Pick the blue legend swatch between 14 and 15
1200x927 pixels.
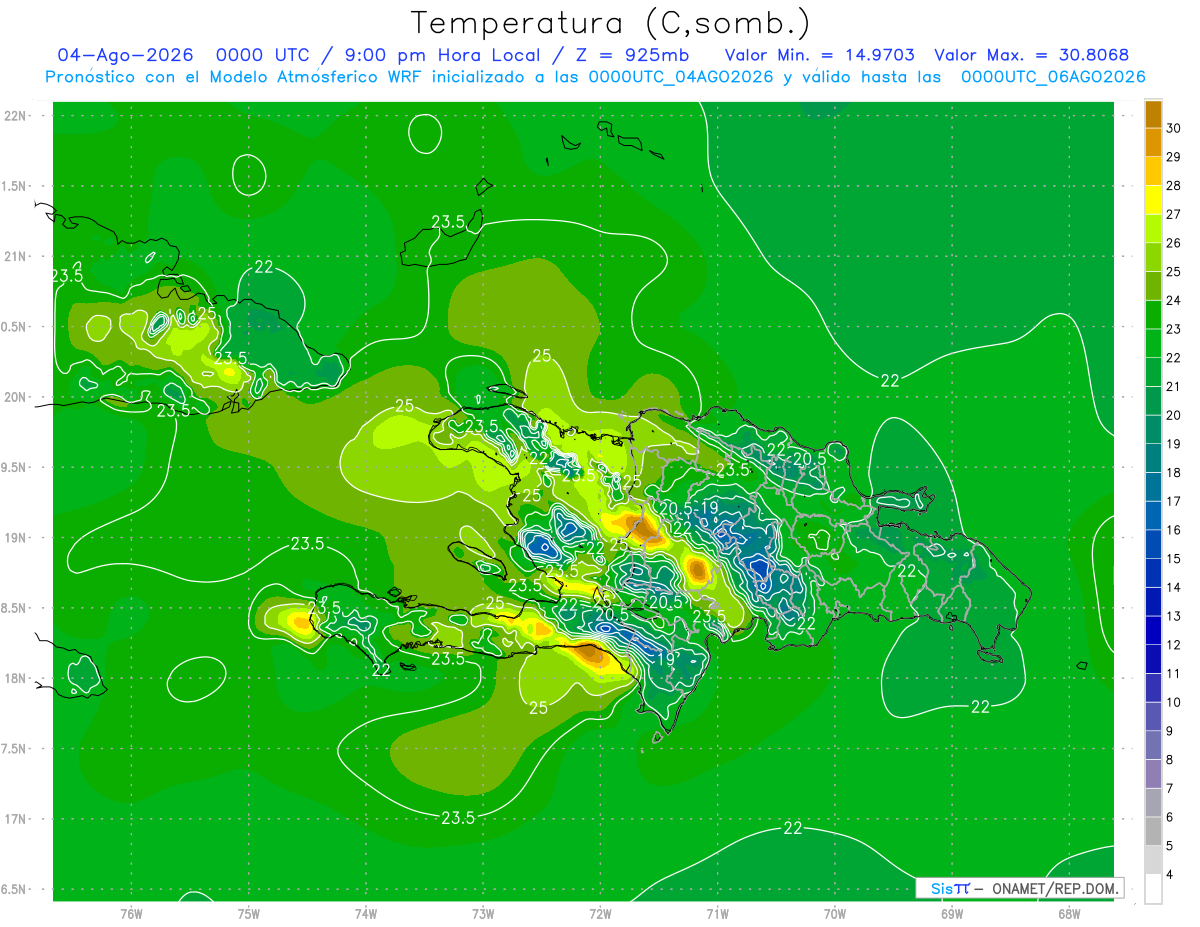pos(1153,573)
